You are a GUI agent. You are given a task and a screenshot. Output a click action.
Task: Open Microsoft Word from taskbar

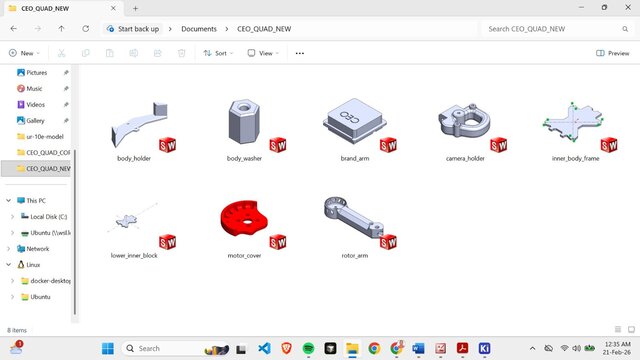click(418, 349)
